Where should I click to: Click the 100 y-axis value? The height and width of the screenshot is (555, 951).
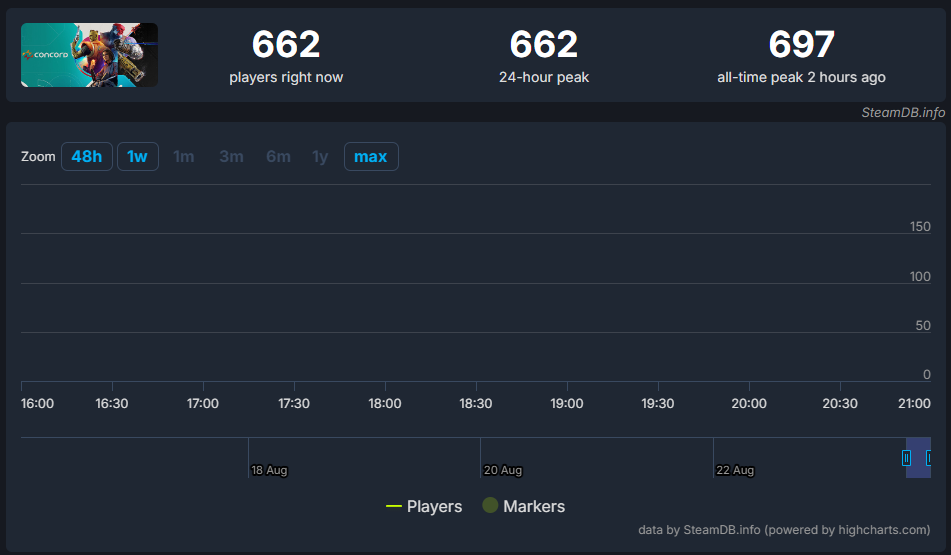920,277
